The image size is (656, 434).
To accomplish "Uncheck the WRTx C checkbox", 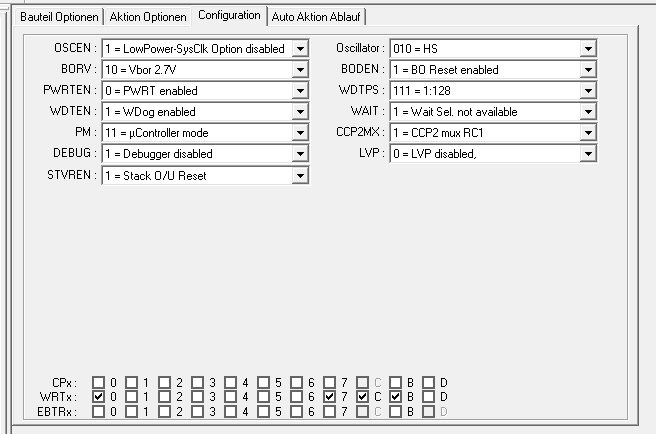I will pyautogui.click(x=362, y=396).
